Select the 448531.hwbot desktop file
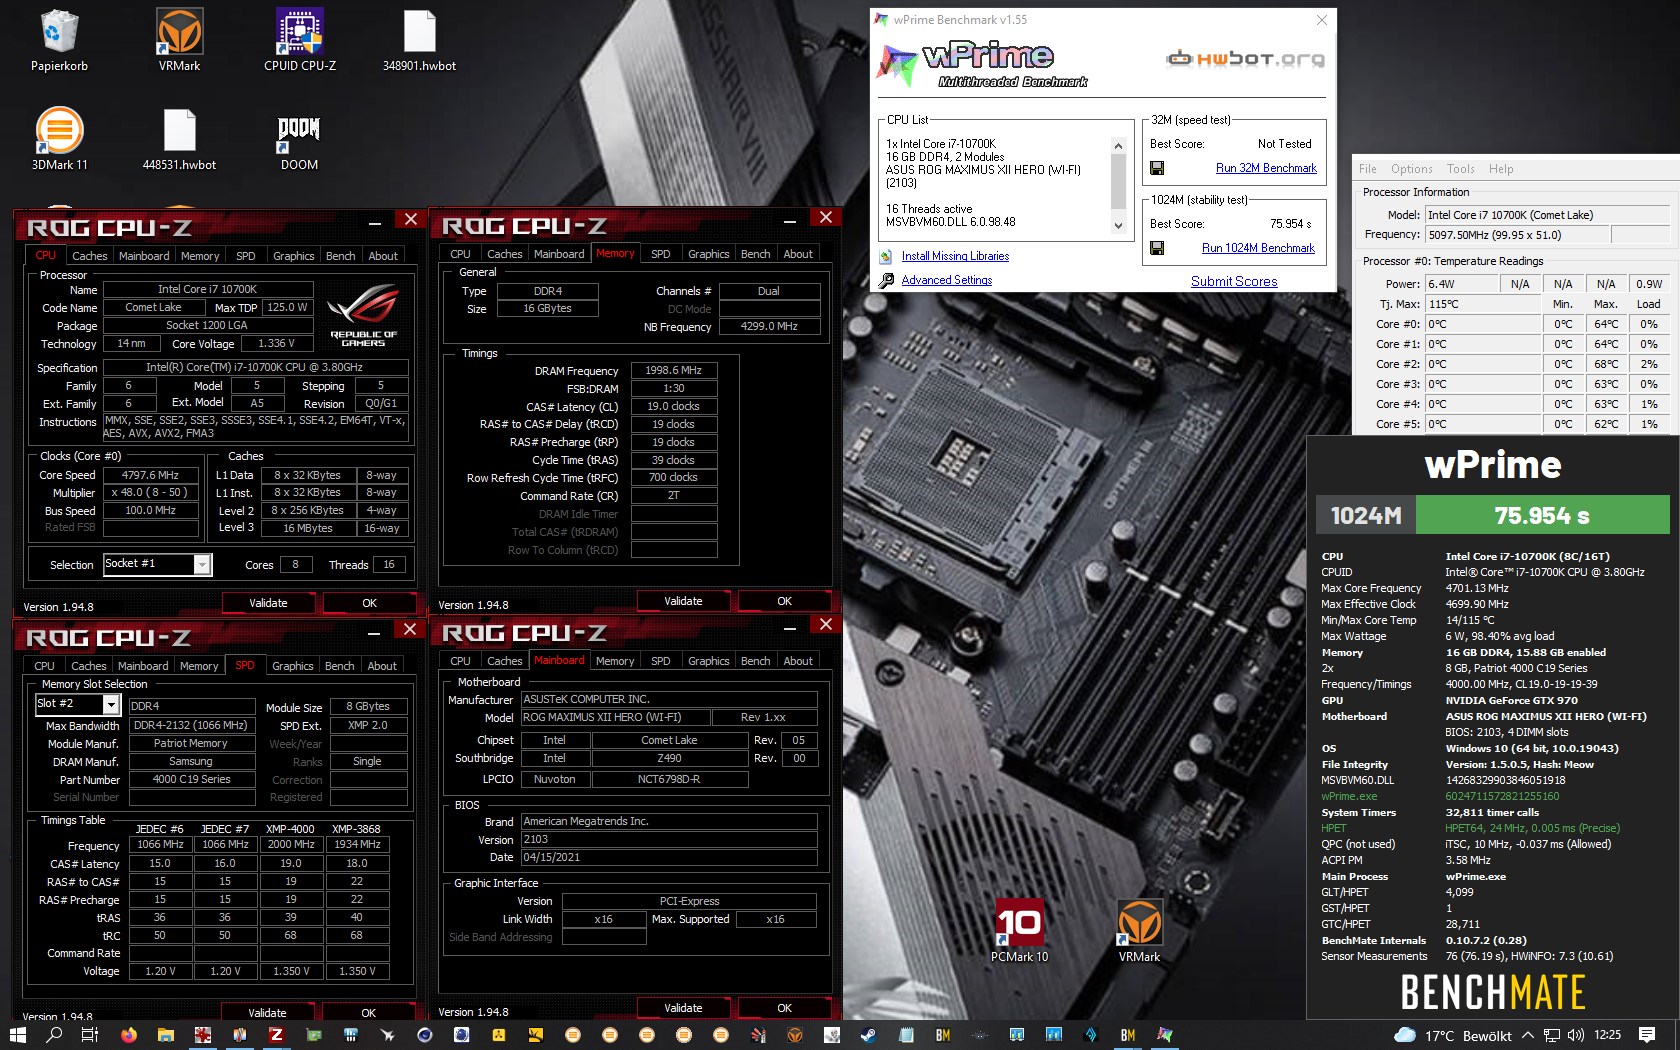This screenshot has height=1050, width=1680. (179, 140)
